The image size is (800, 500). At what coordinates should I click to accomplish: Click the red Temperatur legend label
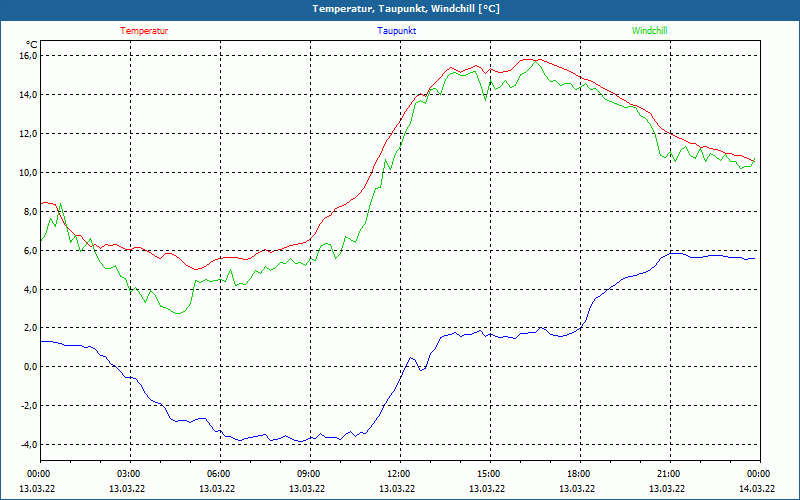click(x=144, y=31)
